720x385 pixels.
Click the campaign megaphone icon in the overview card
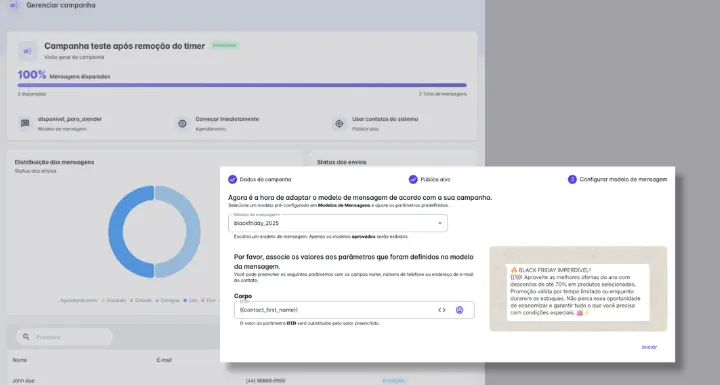[x=28, y=51]
